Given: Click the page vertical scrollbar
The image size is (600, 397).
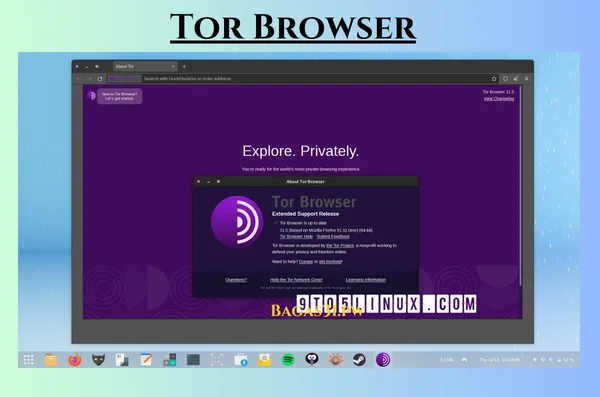Looking at the screenshot, I should [x=520, y=186].
